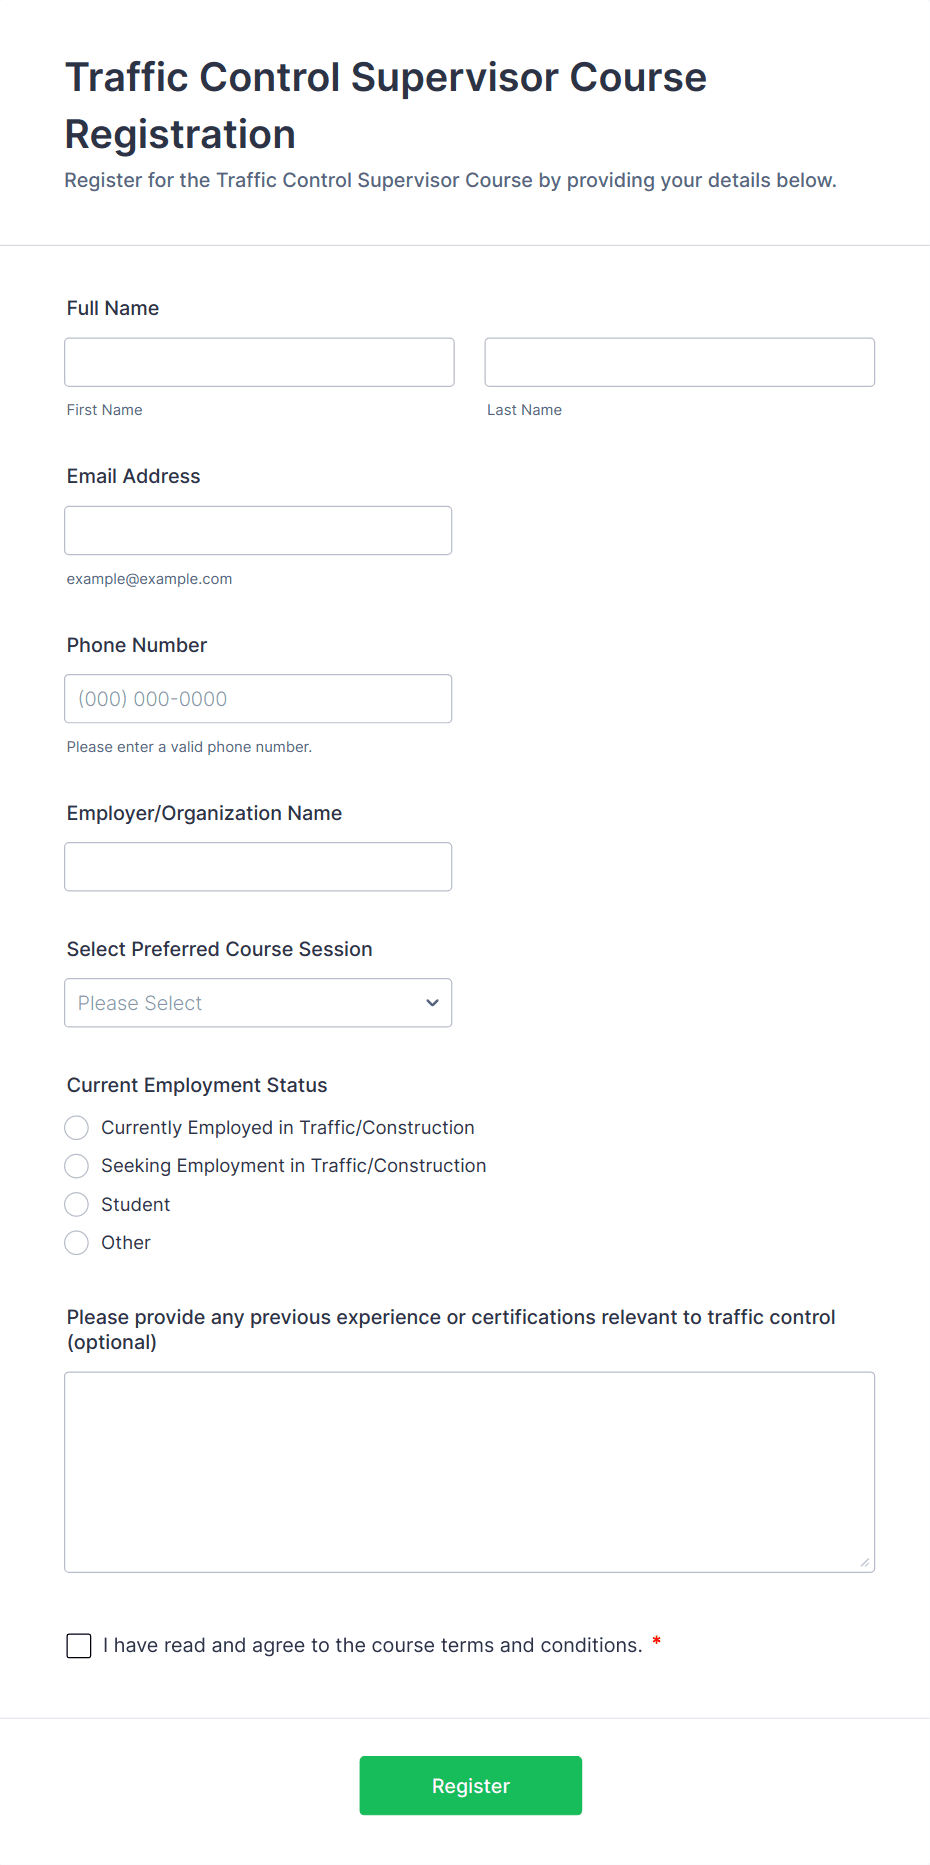This screenshot has height=1865, width=930.
Task: Click the previous experience text area
Action: click(x=469, y=1471)
